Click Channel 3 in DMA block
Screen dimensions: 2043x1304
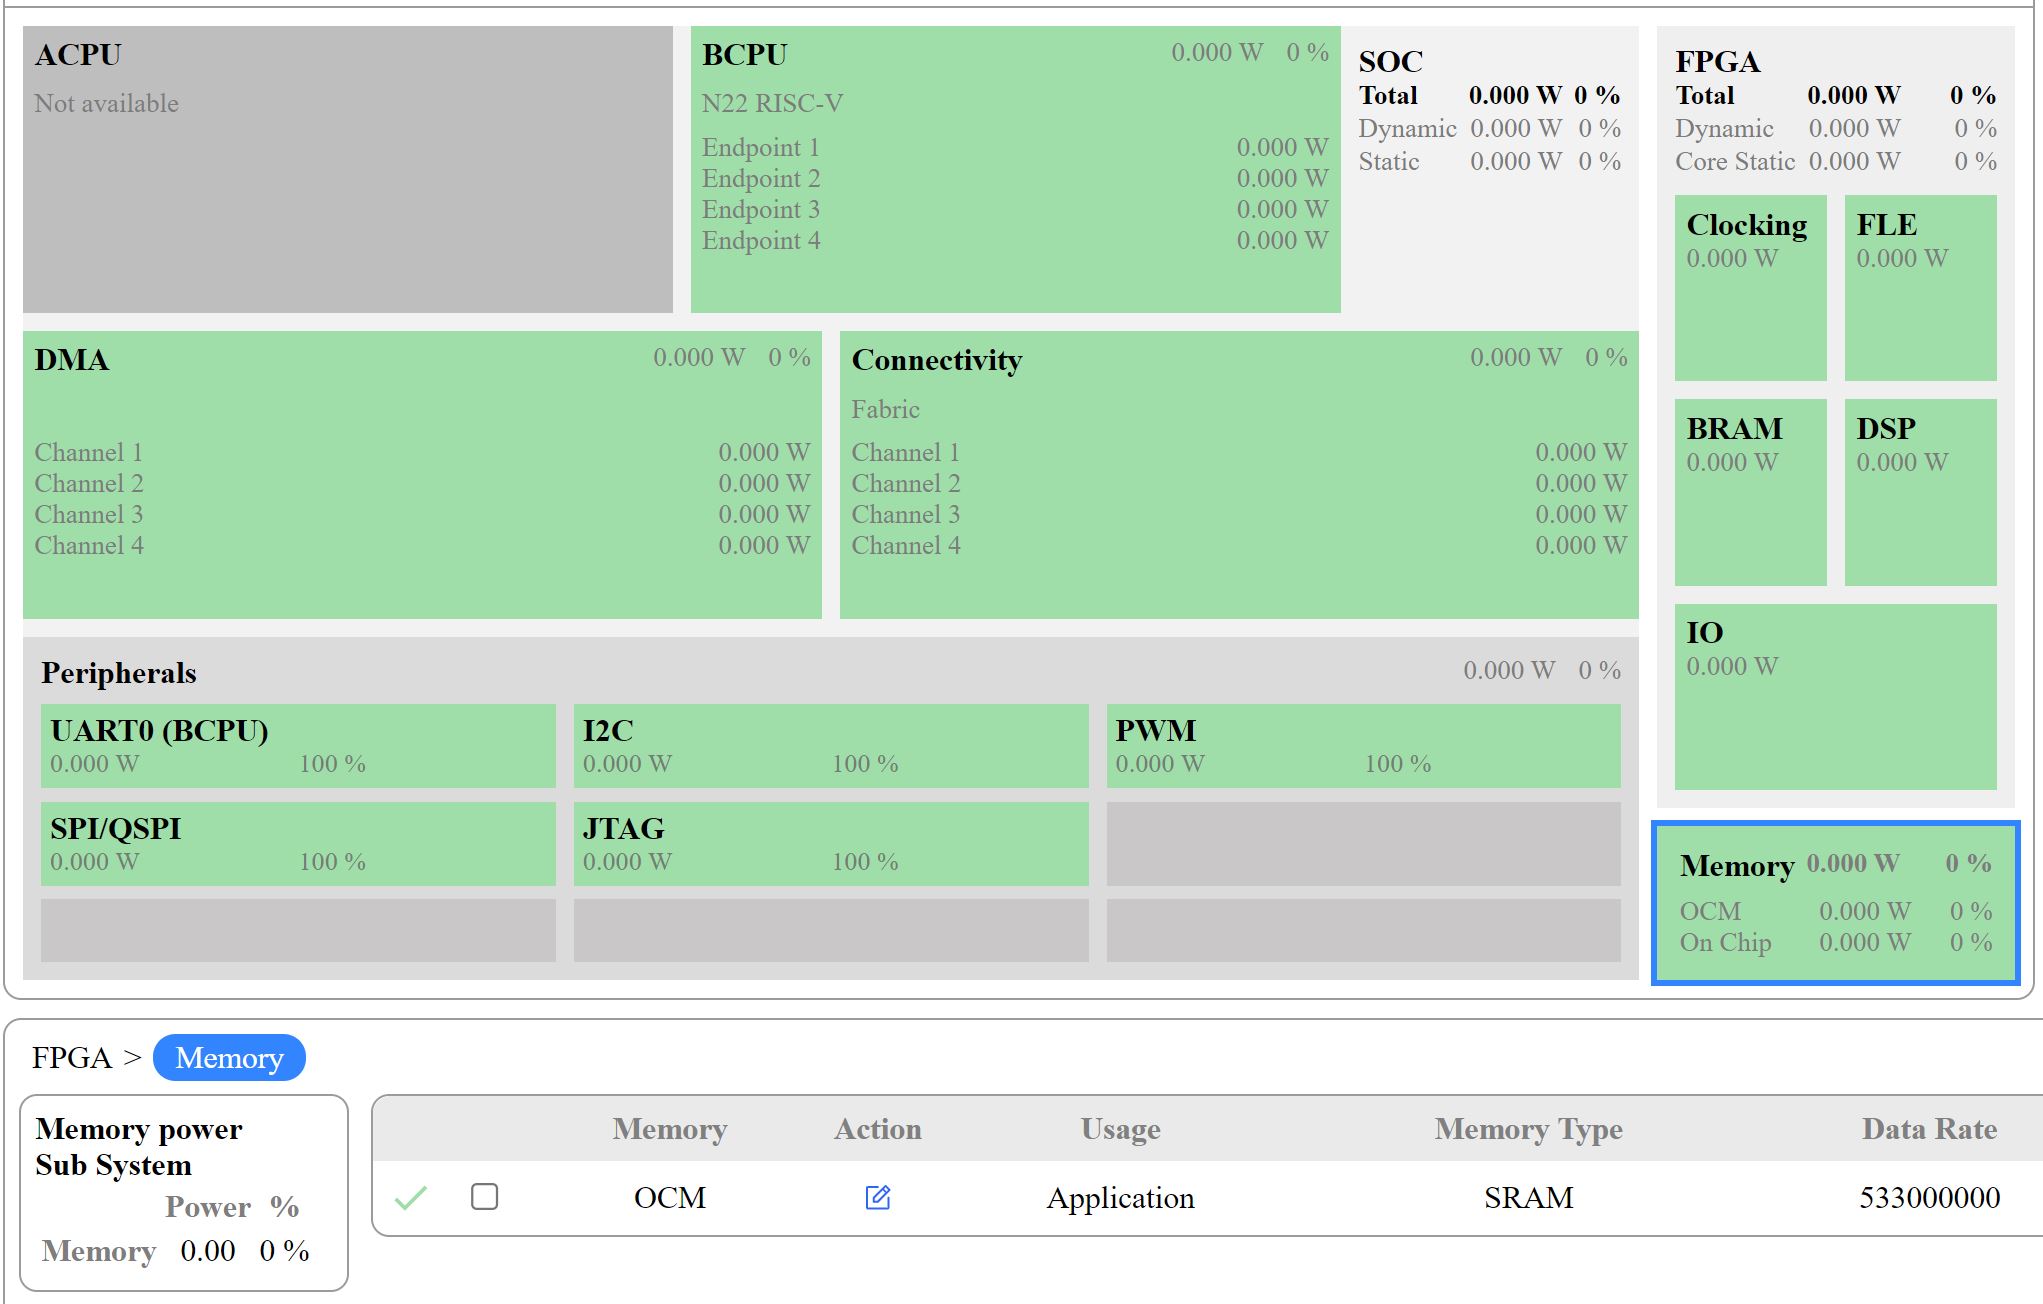[x=422, y=515]
